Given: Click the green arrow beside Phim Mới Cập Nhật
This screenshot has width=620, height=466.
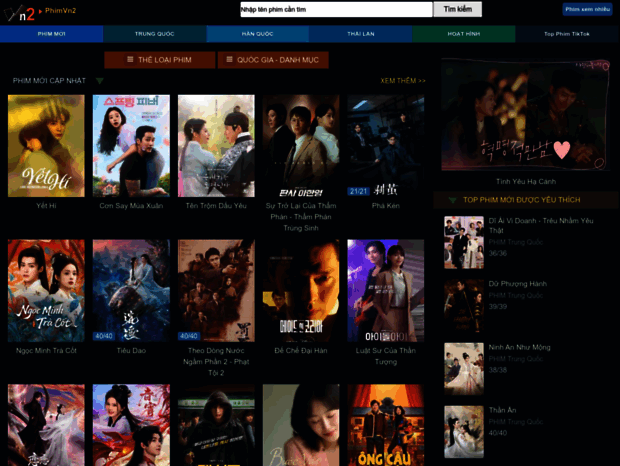Looking at the screenshot, I should pos(100,80).
